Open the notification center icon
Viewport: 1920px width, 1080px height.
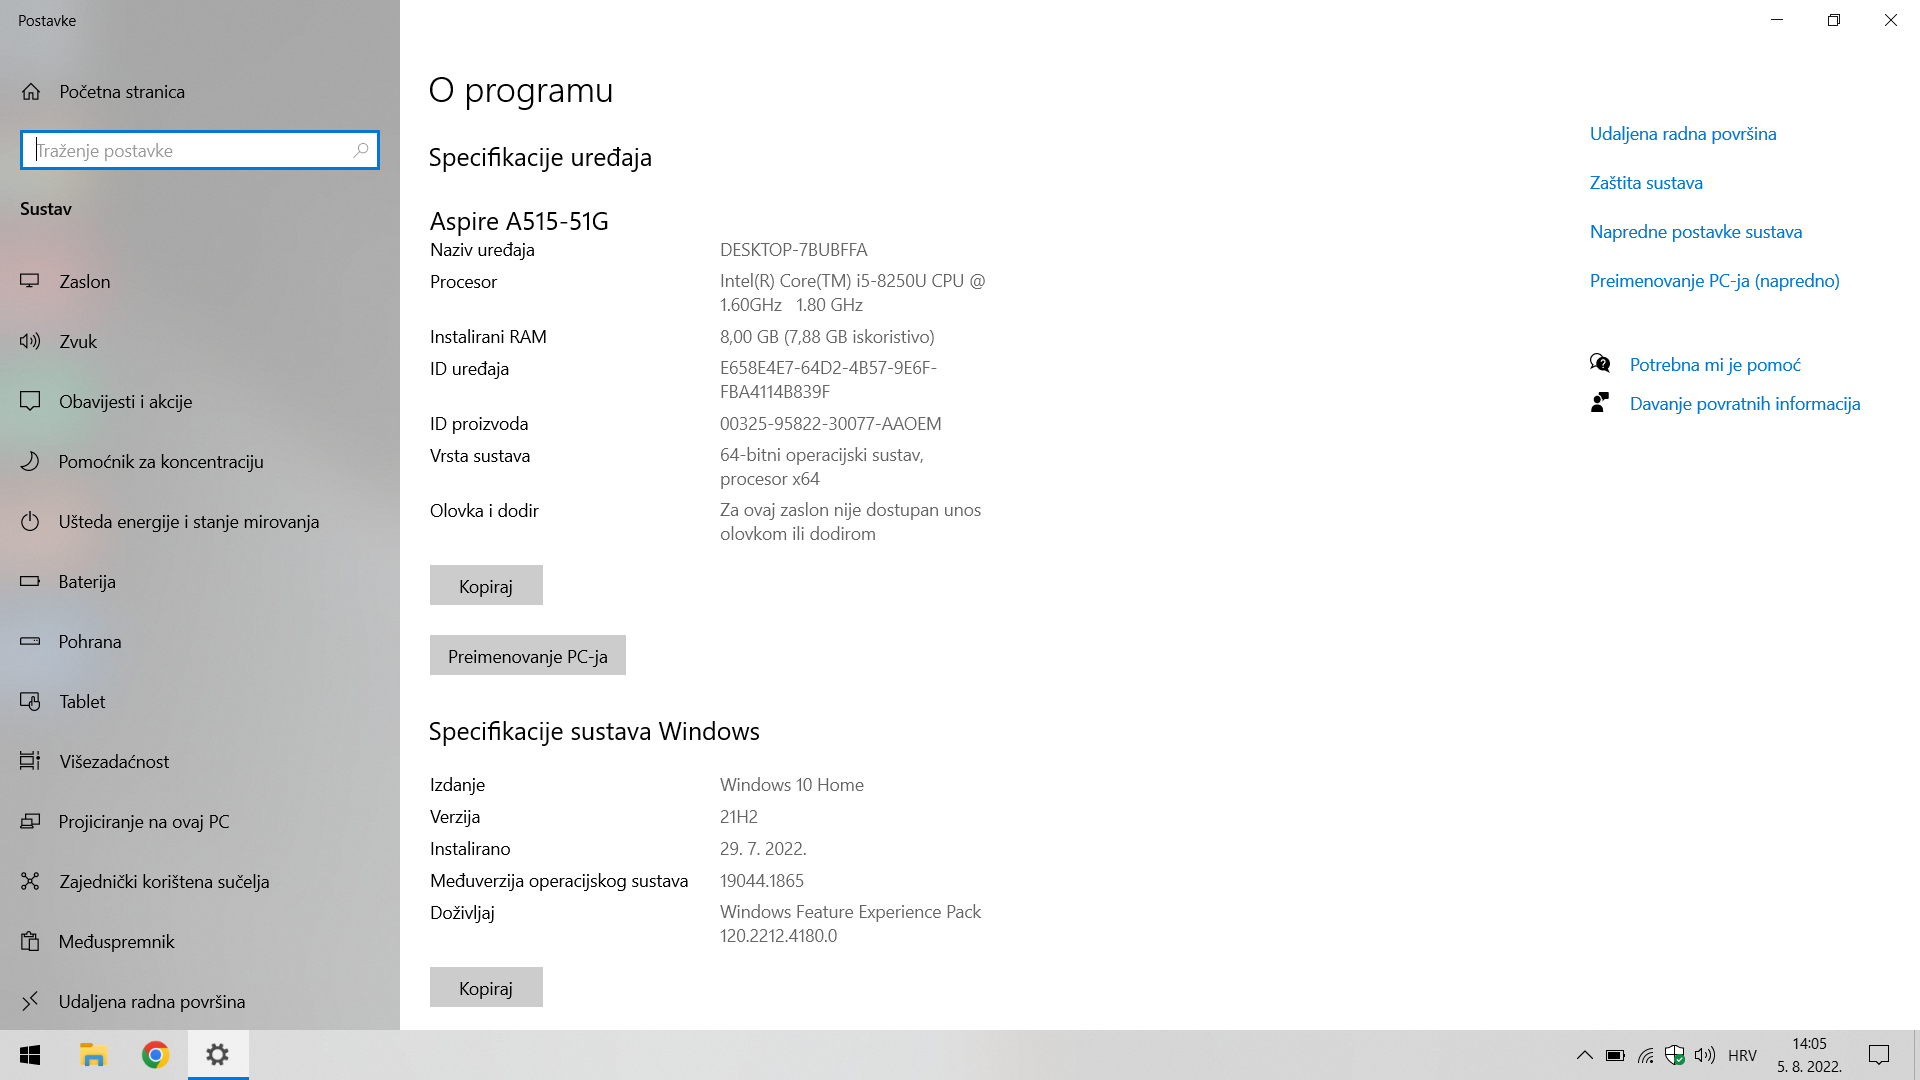[1879, 1055]
